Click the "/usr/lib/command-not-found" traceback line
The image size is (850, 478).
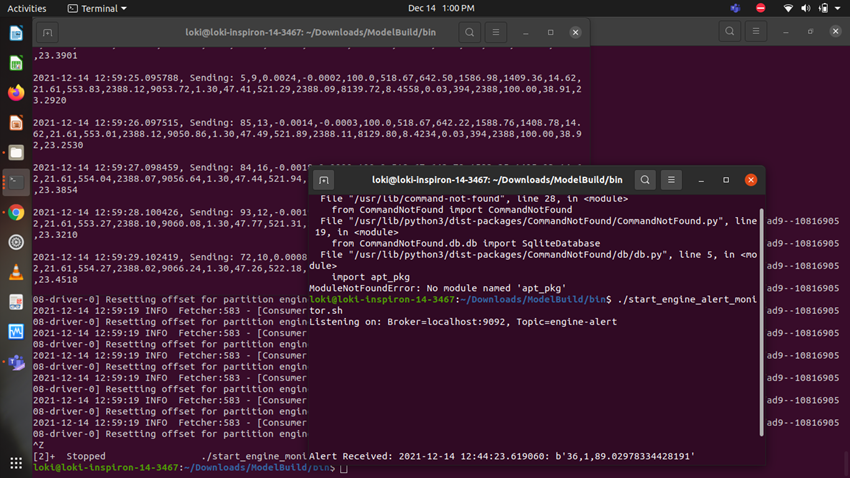coord(474,199)
